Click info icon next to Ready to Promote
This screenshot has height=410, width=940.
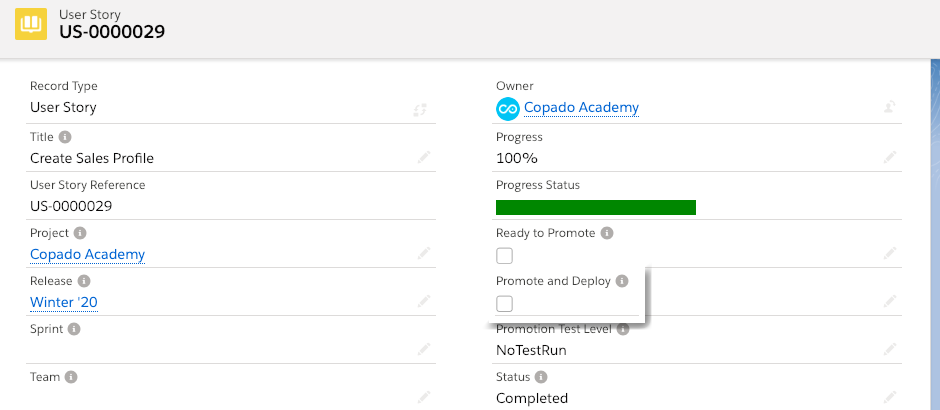point(607,233)
